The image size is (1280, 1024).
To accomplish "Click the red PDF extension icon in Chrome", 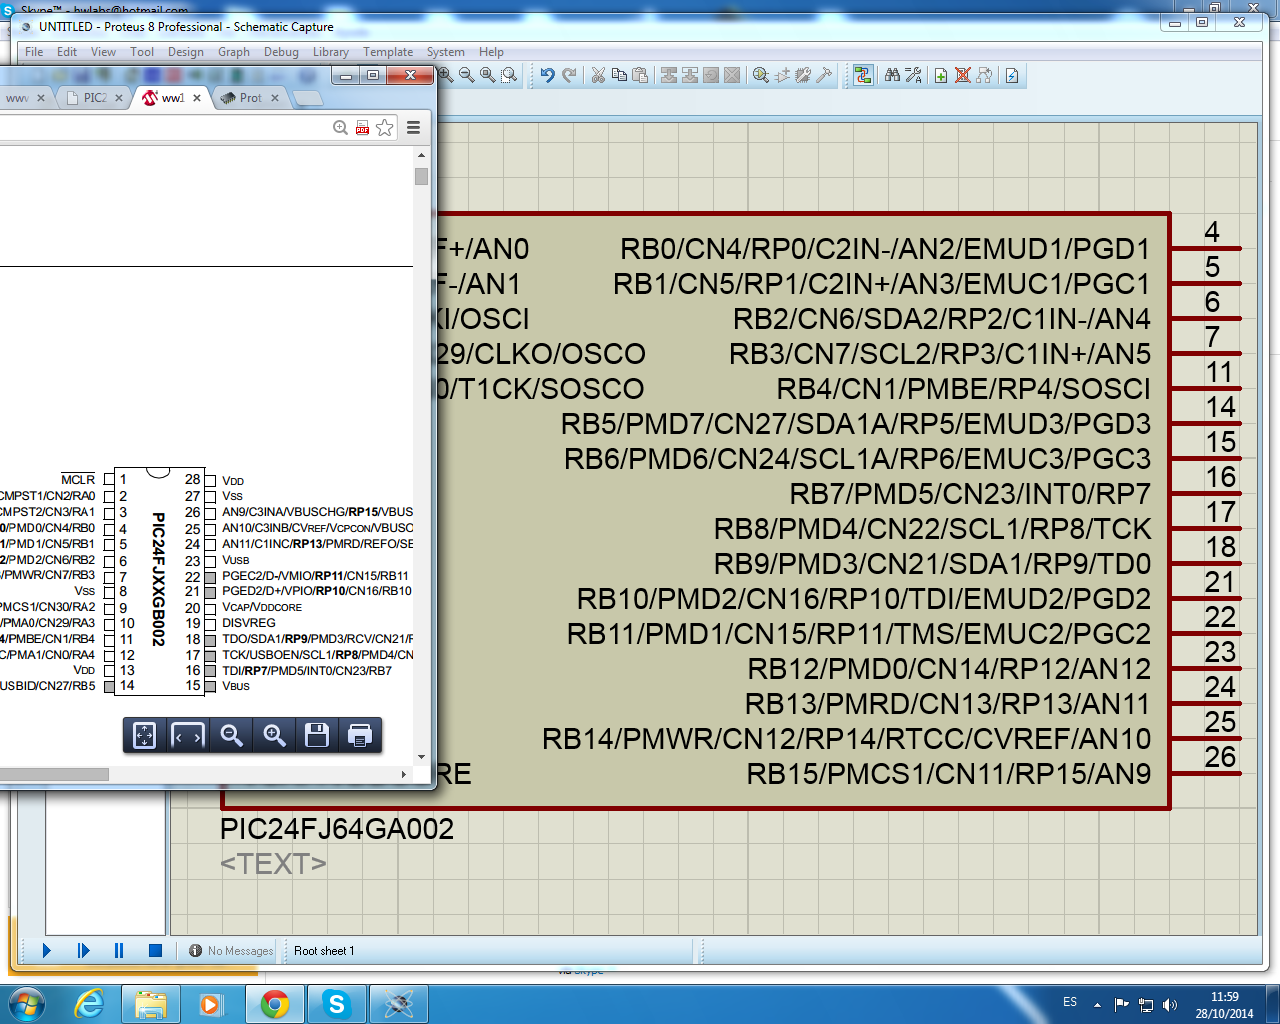I will [x=363, y=127].
